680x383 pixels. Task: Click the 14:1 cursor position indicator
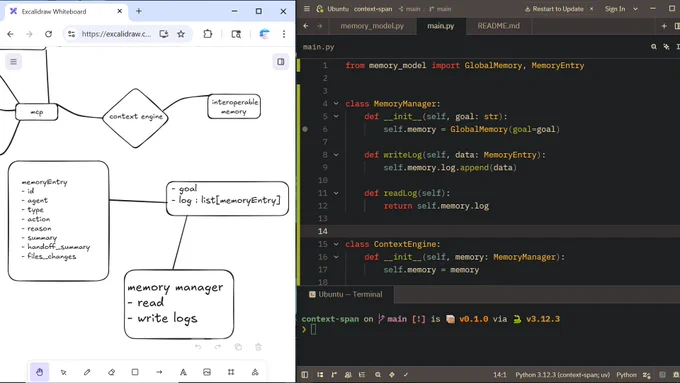[500, 375]
